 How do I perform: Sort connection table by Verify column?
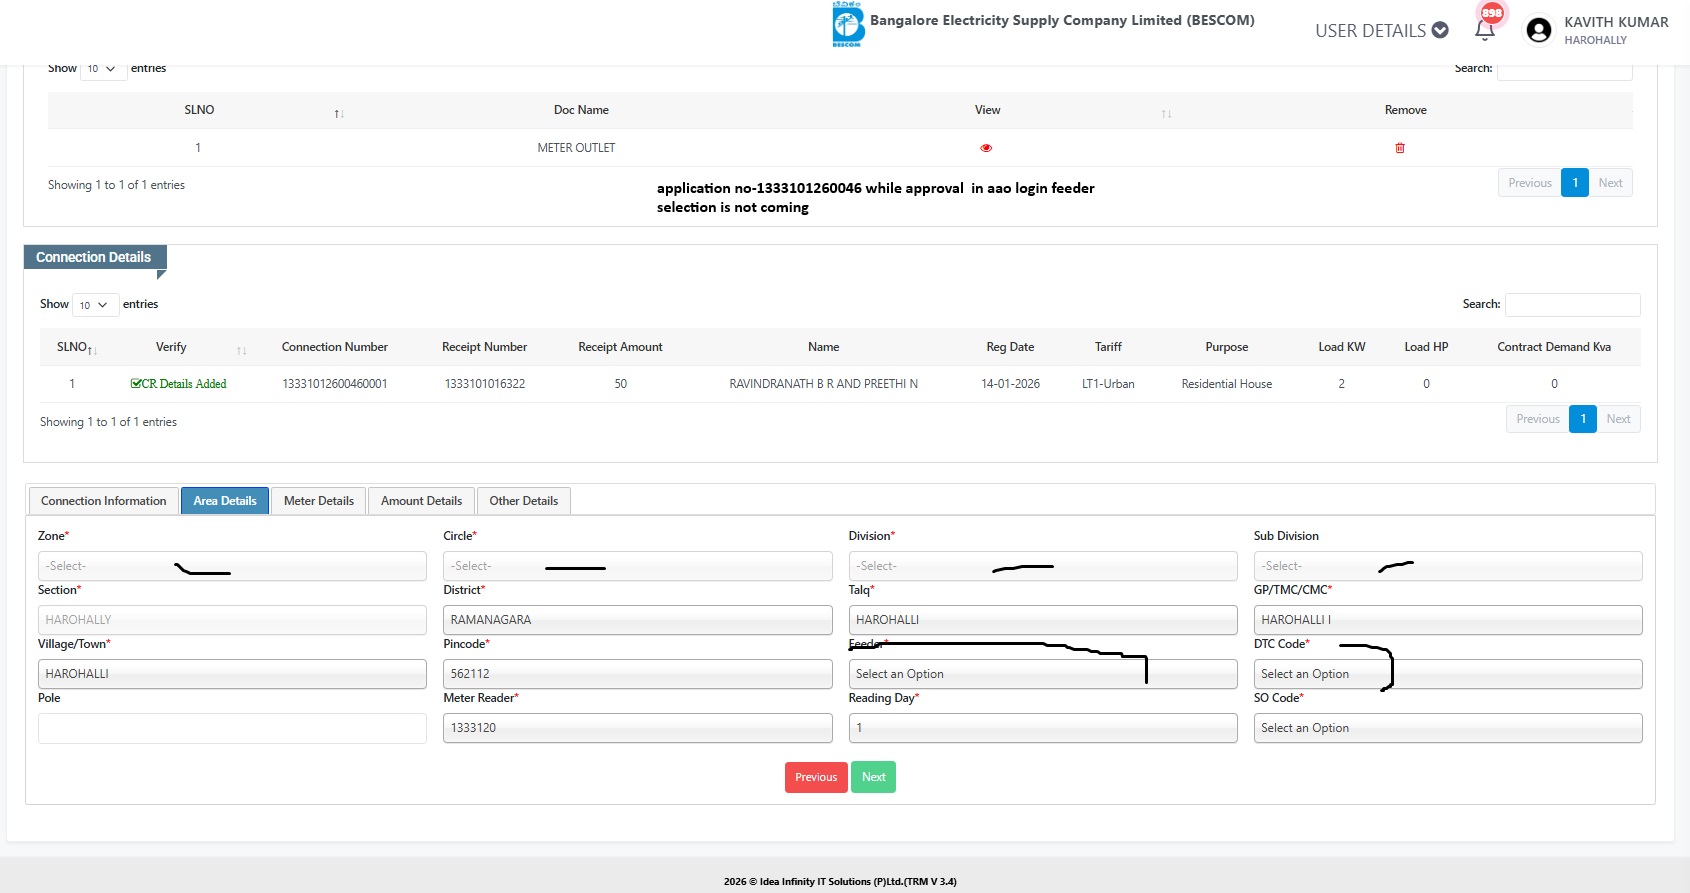coord(241,351)
